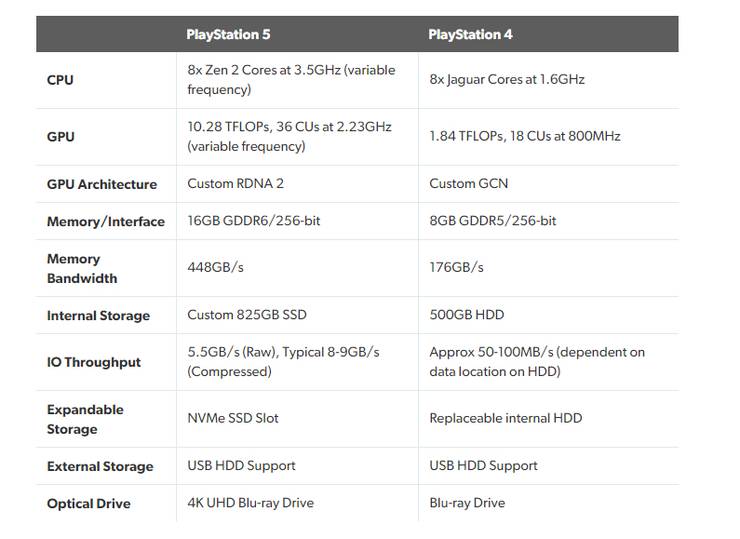Click the '16GB GDDR6/256-bit' cell
The height and width of the screenshot is (539, 740).
254,220
